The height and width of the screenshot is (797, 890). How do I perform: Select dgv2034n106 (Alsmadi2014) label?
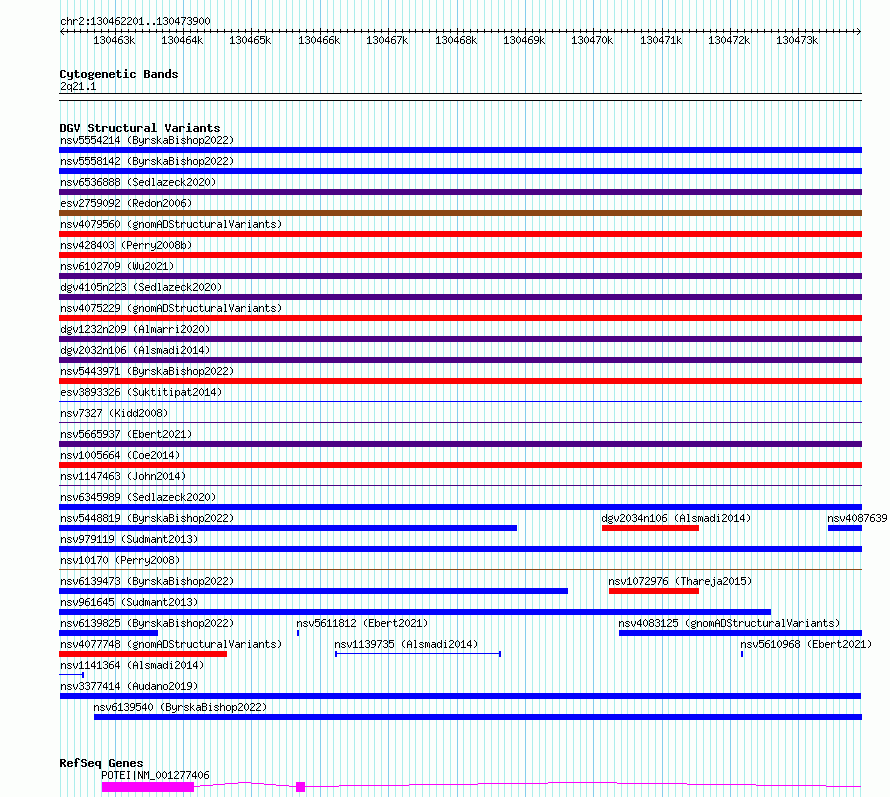pyautogui.click(x=676, y=518)
